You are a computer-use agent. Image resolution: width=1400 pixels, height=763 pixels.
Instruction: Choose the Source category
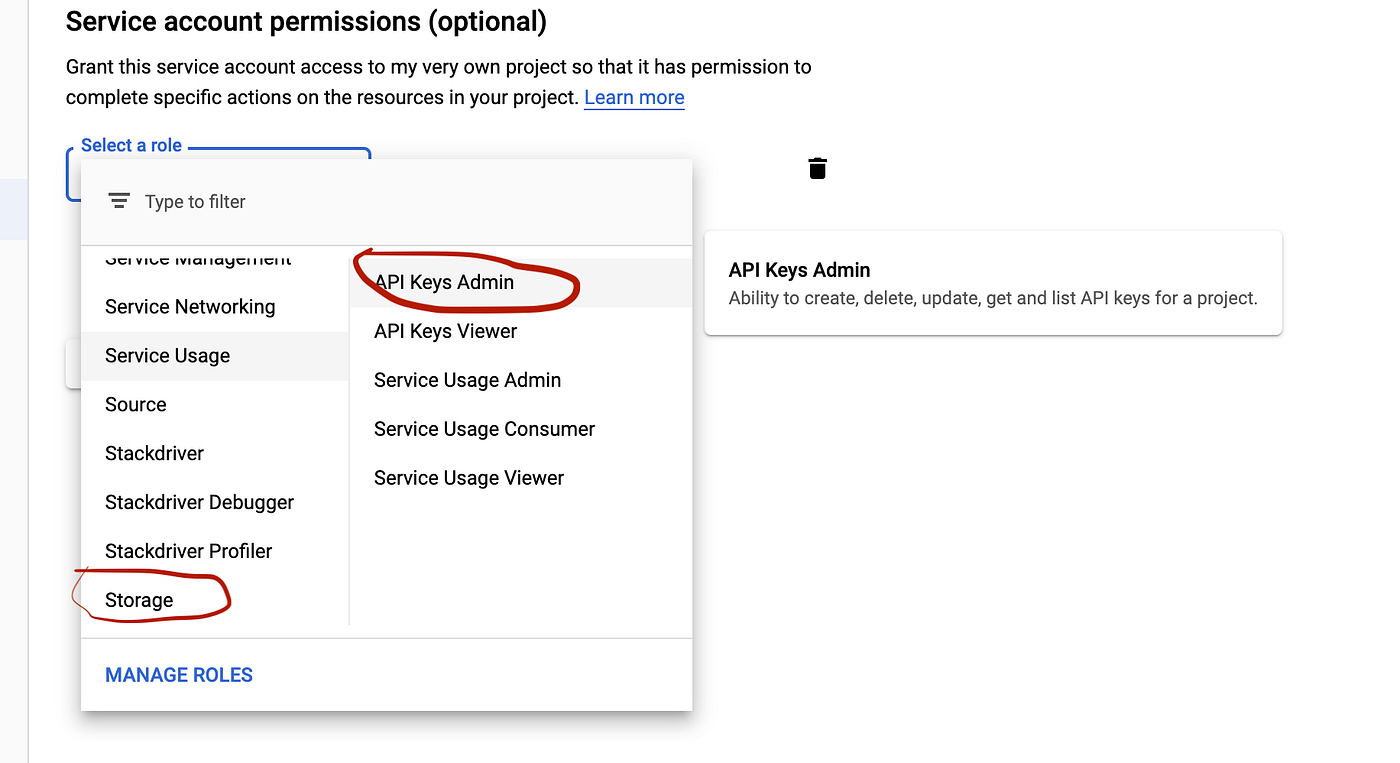tap(136, 404)
